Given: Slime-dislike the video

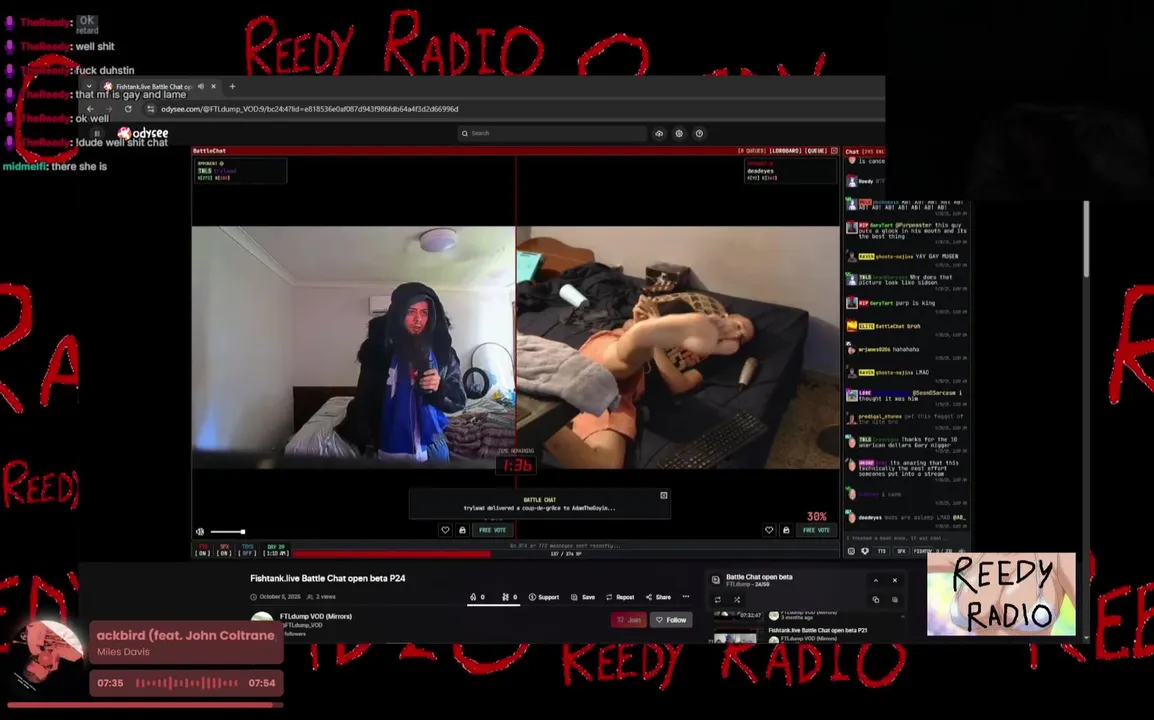Looking at the screenshot, I should tap(509, 597).
